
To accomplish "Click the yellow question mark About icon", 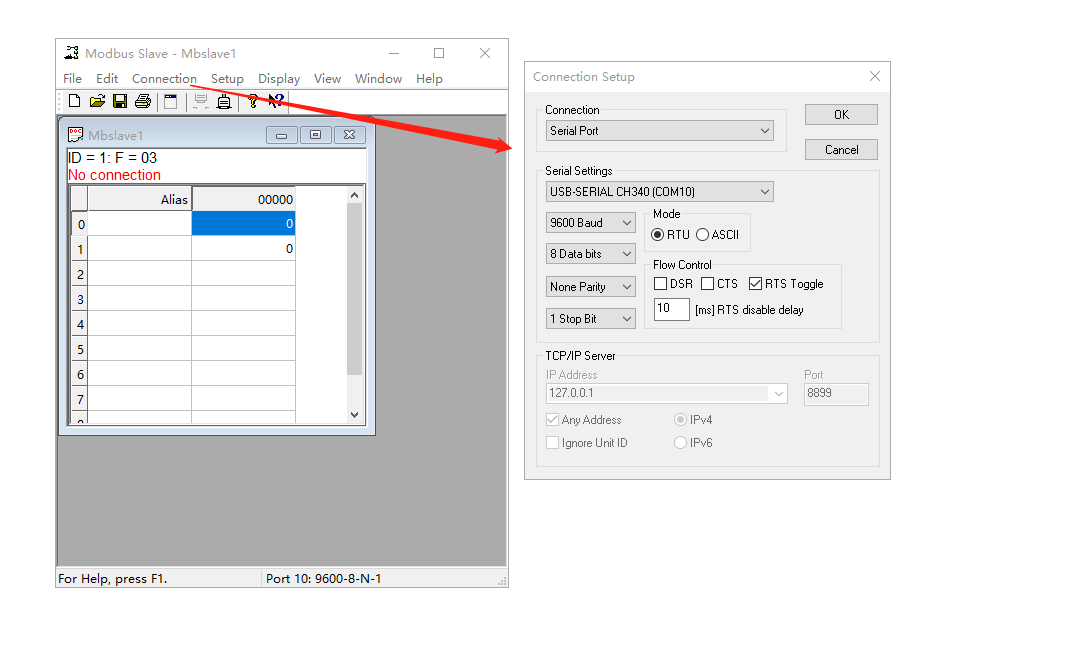I will [253, 101].
